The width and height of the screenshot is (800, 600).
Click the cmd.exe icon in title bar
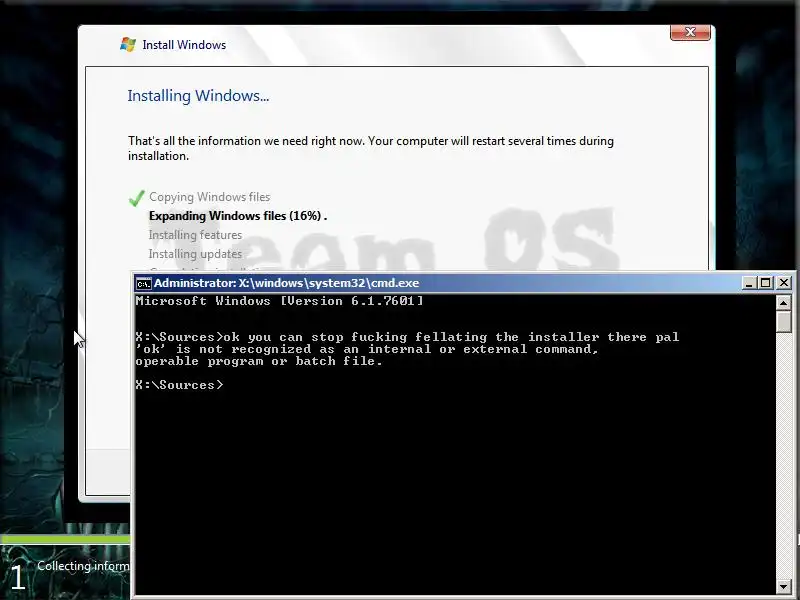[143, 283]
